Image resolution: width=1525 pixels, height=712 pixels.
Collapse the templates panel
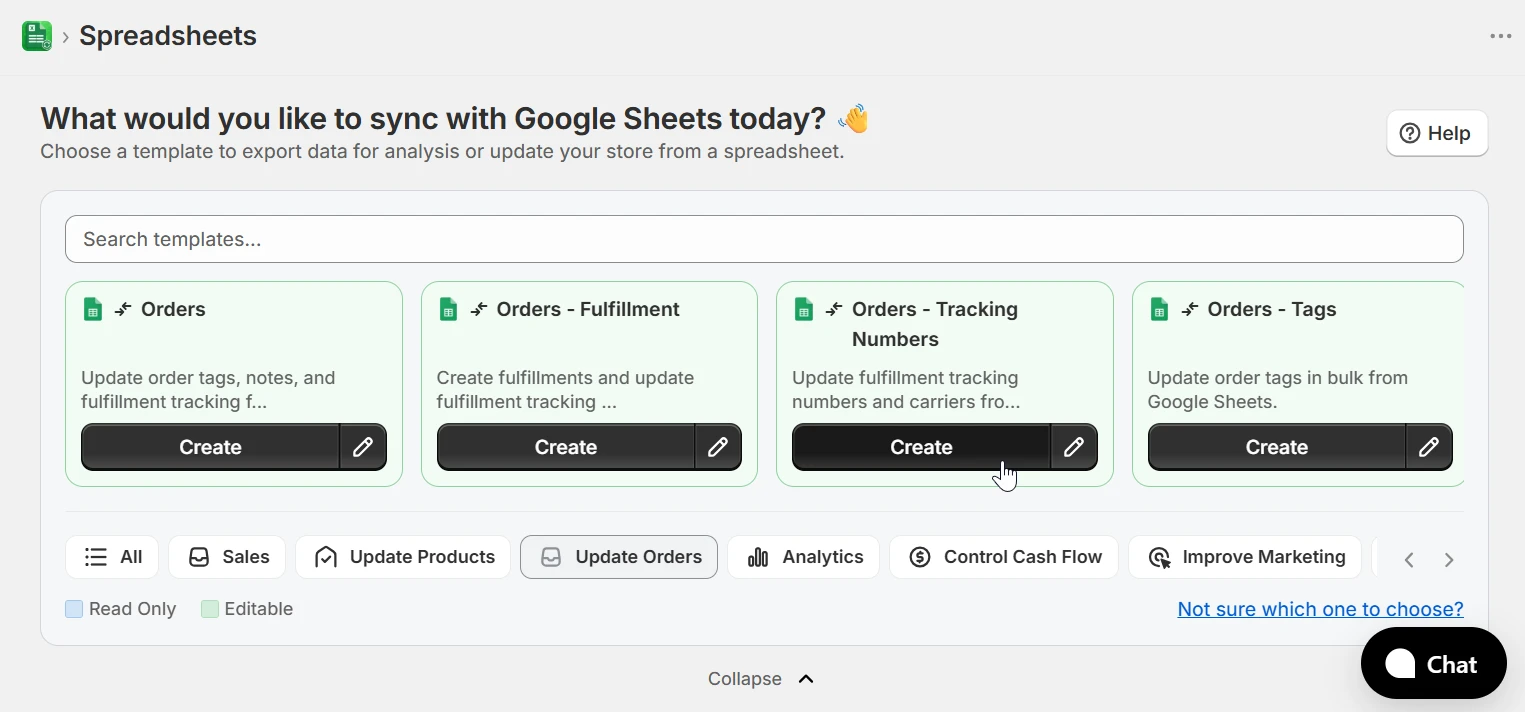[761, 679]
